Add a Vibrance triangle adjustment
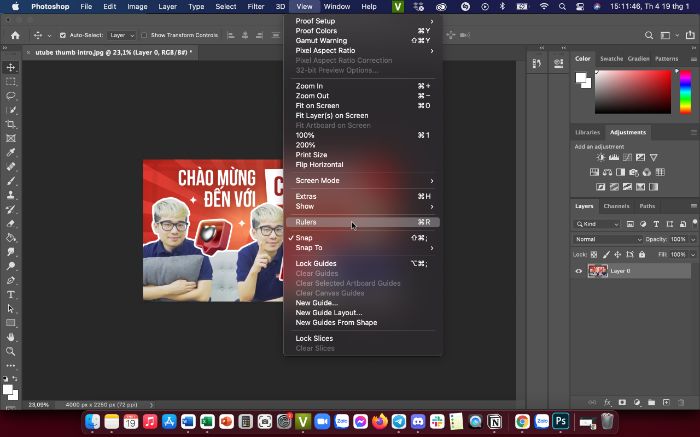Image resolution: width=700 pixels, height=437 pixels. click(654, 158)
